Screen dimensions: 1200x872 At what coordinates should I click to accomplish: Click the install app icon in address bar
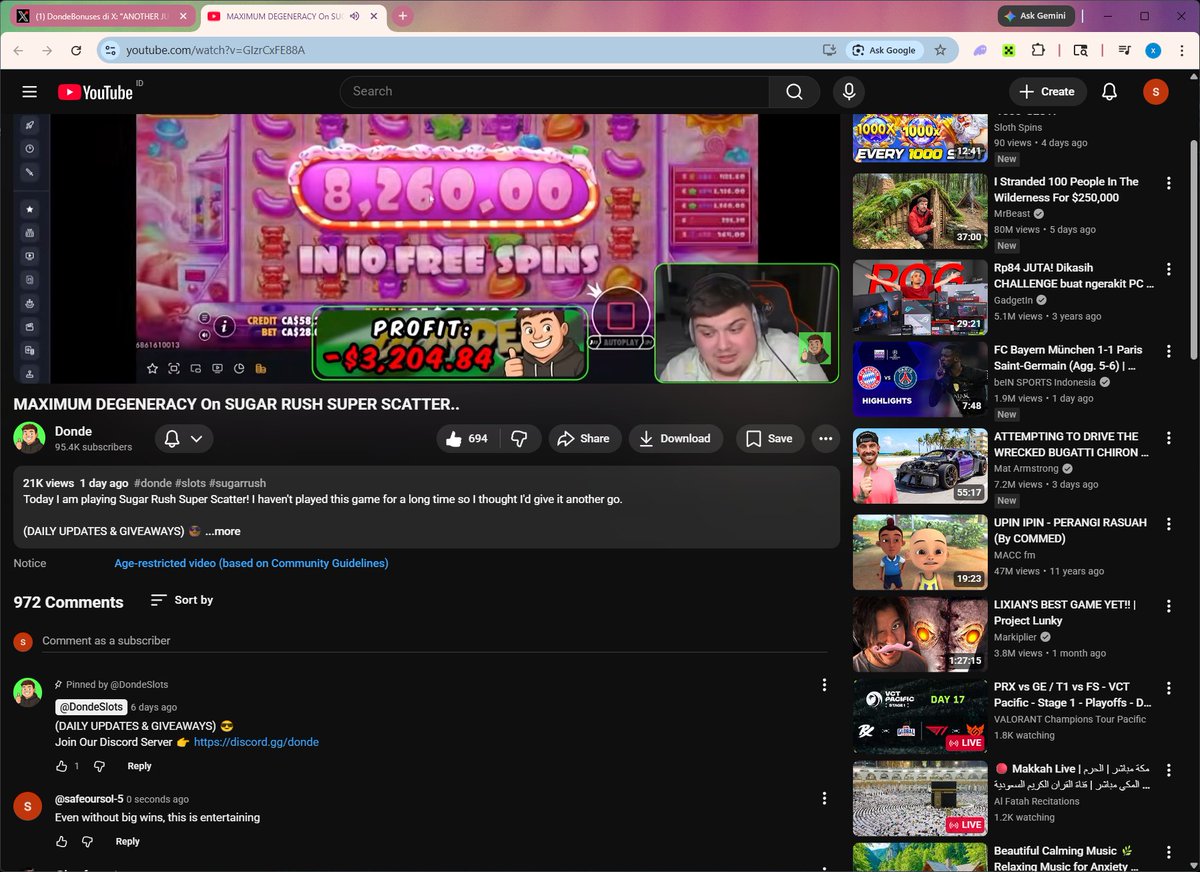coord(829,50)
